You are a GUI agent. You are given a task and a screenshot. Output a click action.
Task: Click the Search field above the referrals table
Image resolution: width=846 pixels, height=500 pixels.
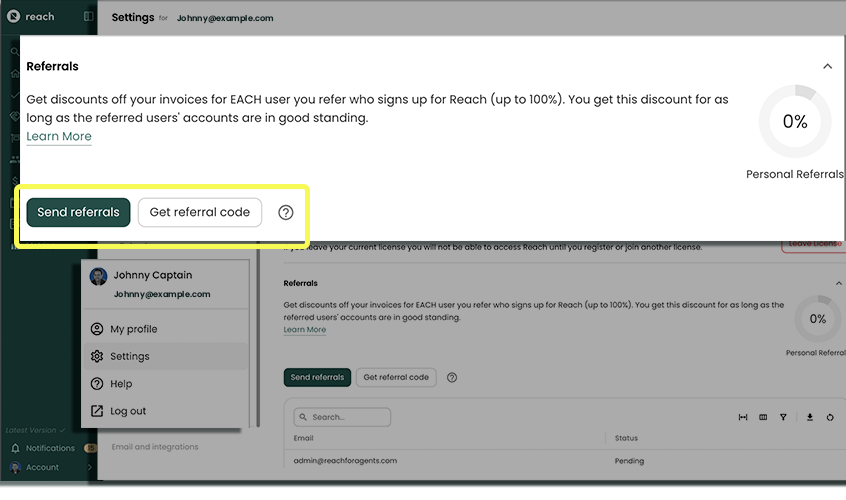tap(342, 417)
